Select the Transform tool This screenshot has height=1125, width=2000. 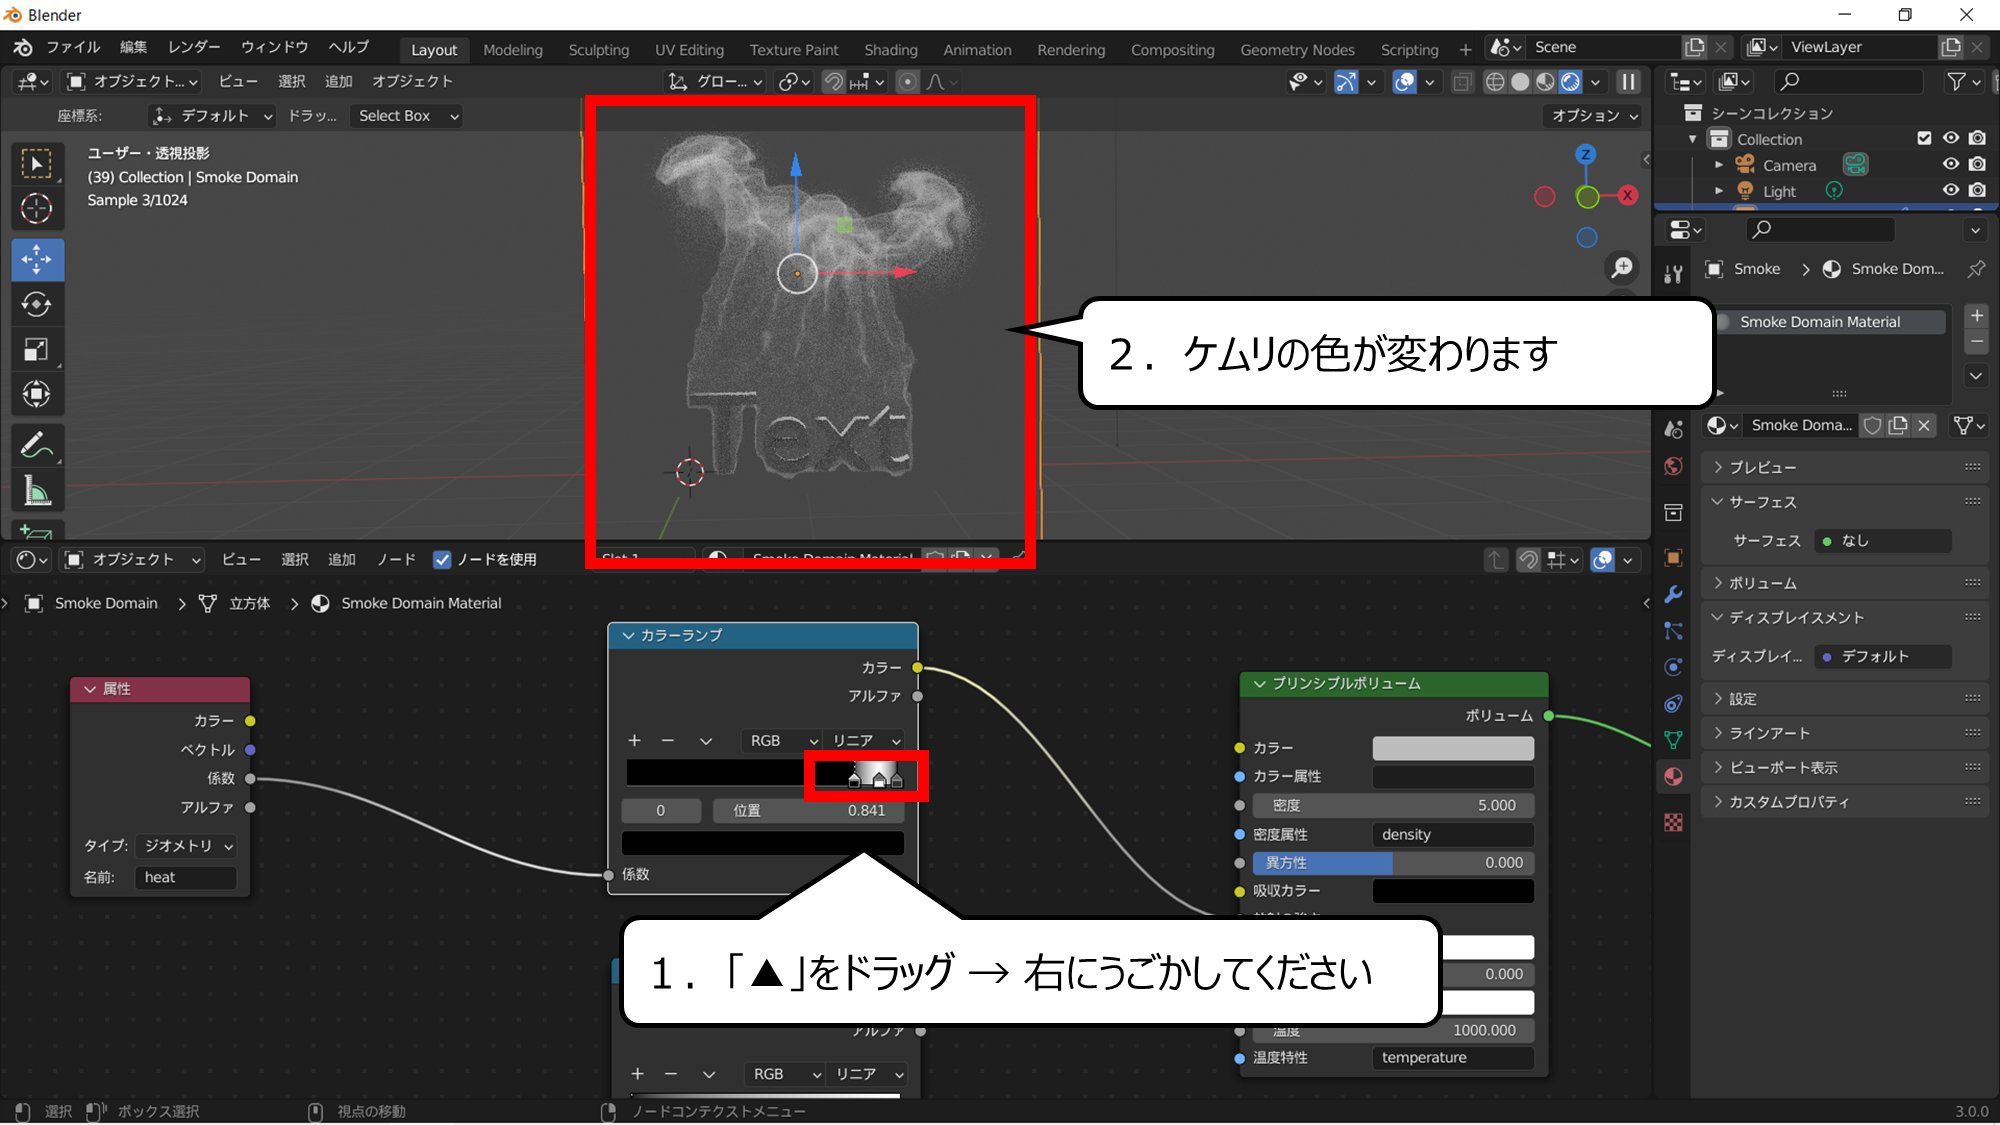[x=37, y=394]
